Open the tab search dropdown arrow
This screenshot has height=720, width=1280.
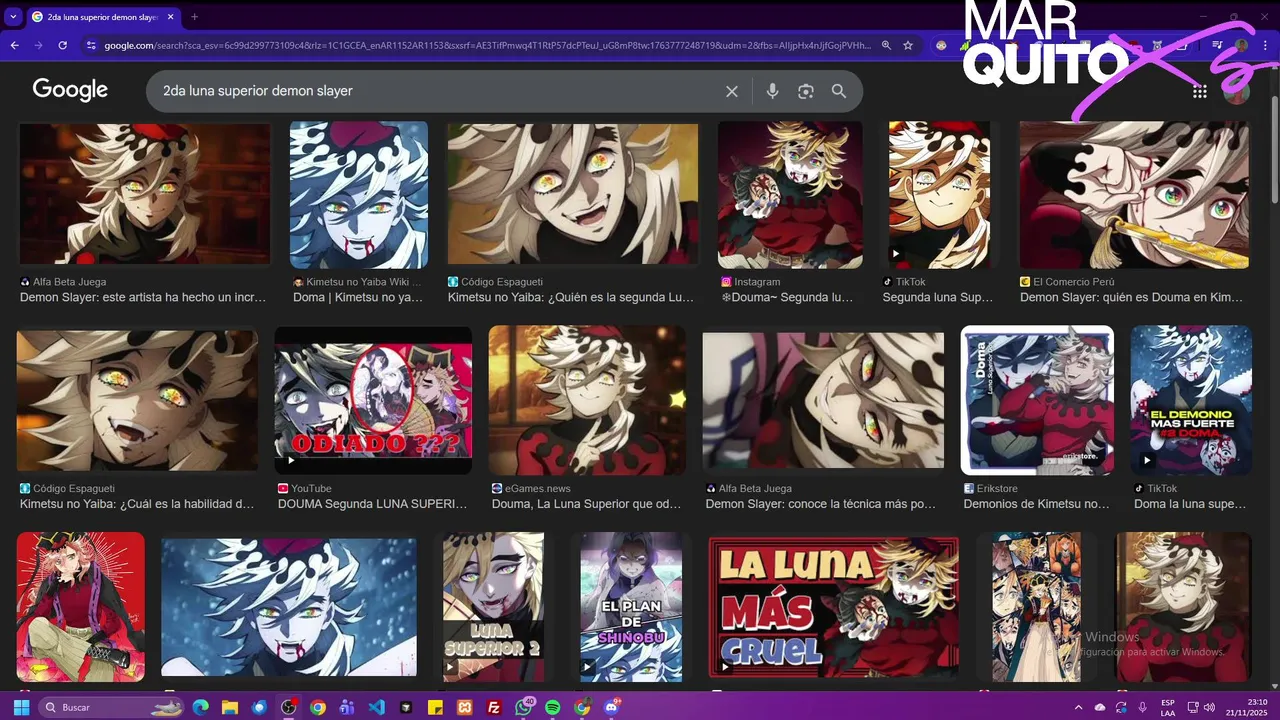click(12, 16)
